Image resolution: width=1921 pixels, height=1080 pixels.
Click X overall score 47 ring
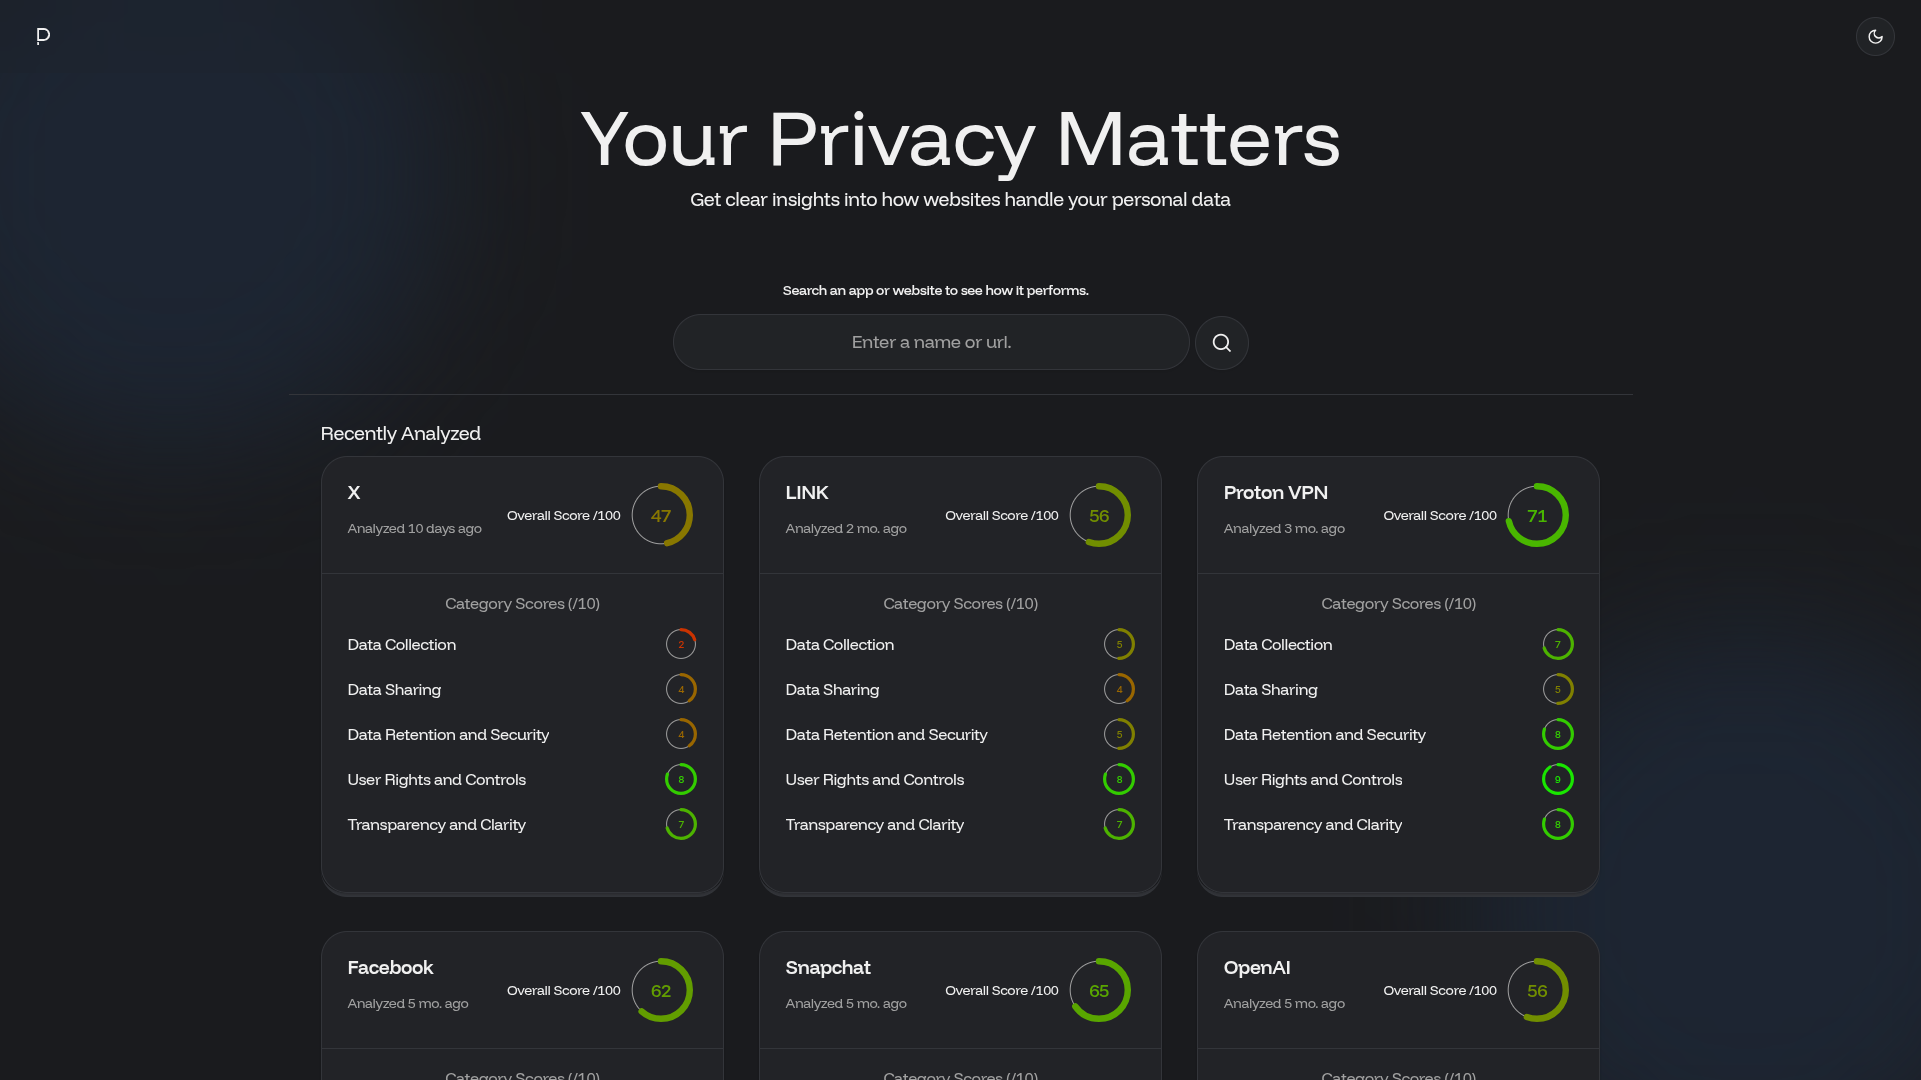(661, 515)
